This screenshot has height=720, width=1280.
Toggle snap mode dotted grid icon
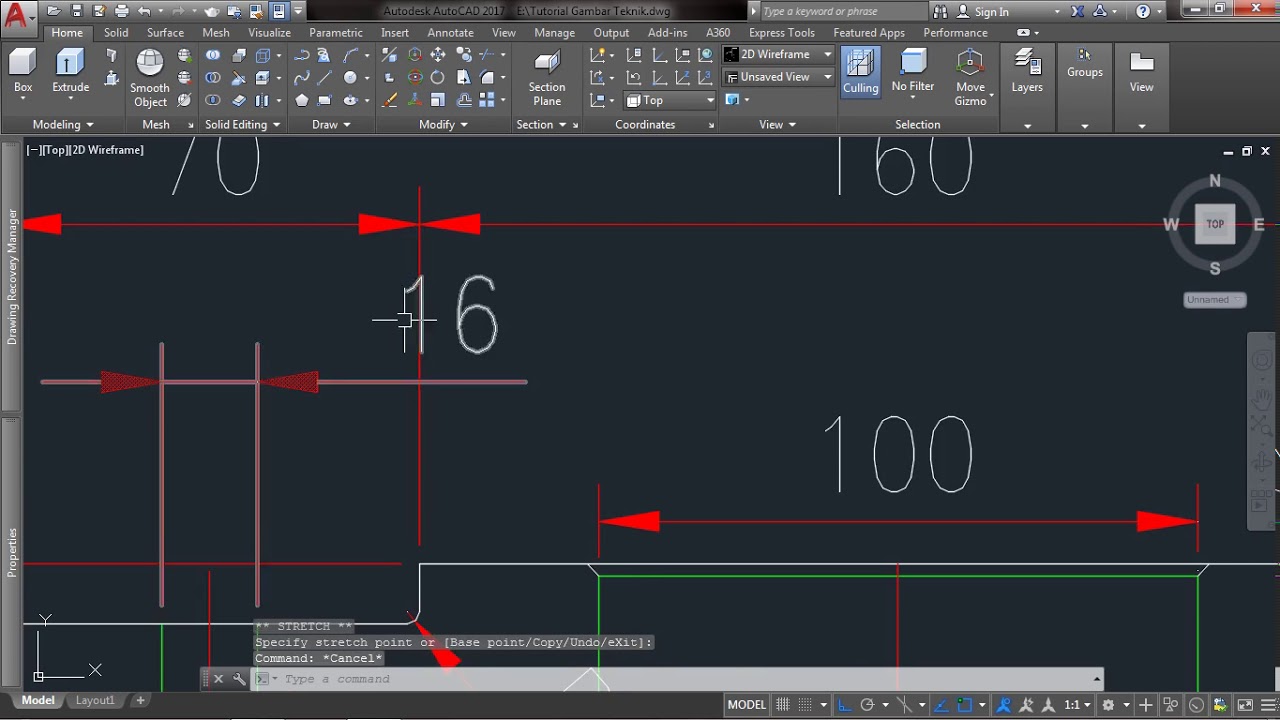pos(805,705)
